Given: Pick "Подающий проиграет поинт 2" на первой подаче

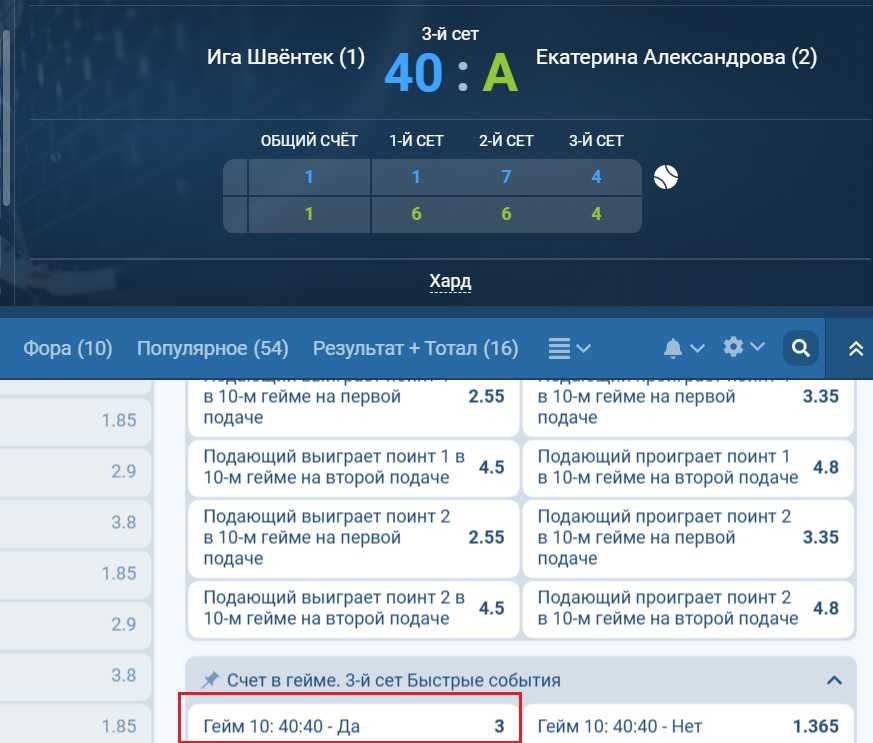Looking at the screenshot, I should coord(688,538).
